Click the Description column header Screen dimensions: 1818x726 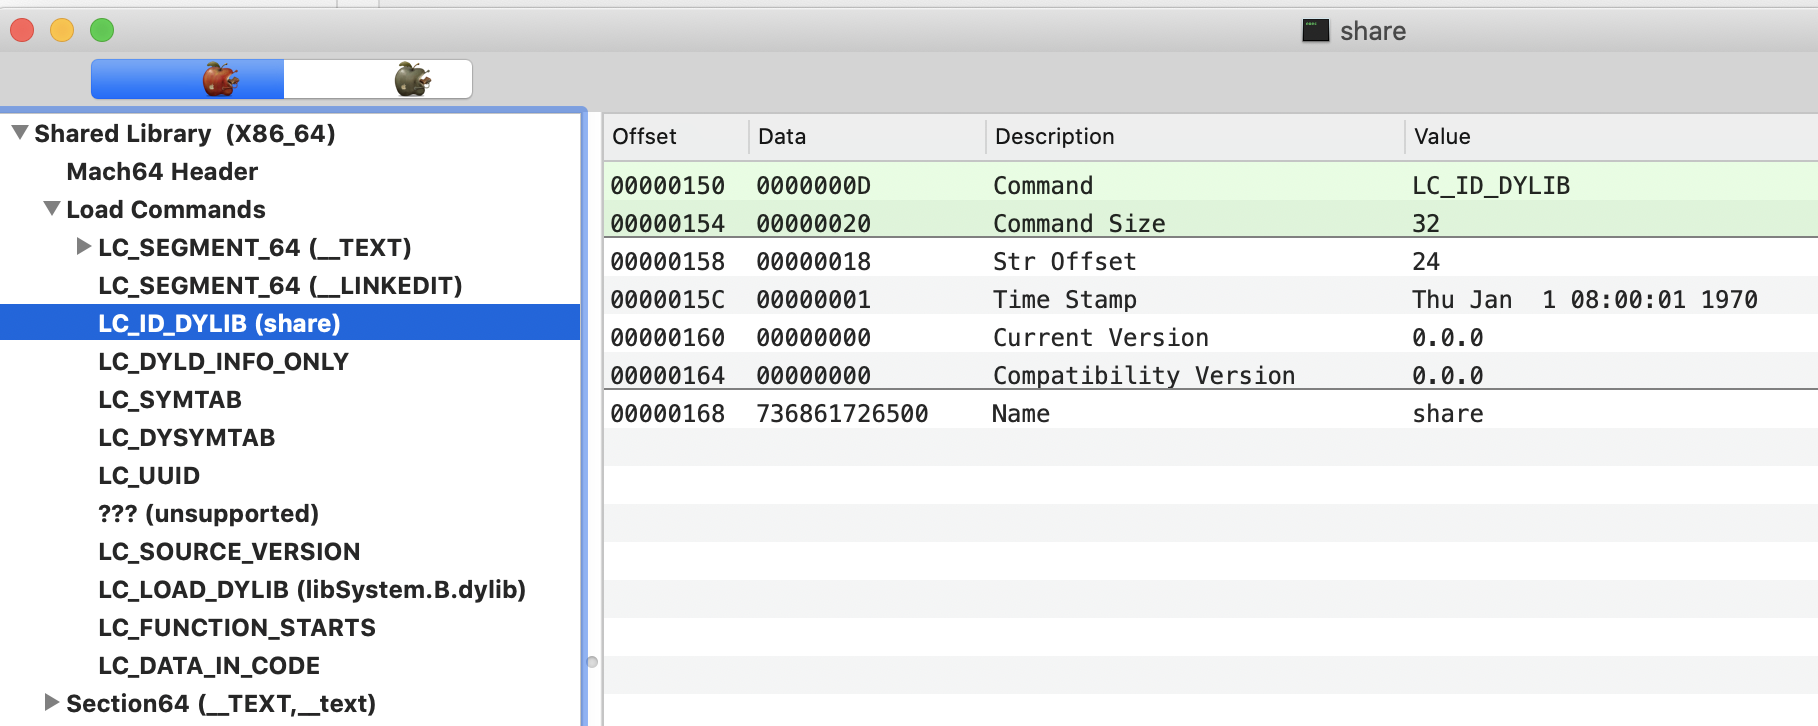1054,137
